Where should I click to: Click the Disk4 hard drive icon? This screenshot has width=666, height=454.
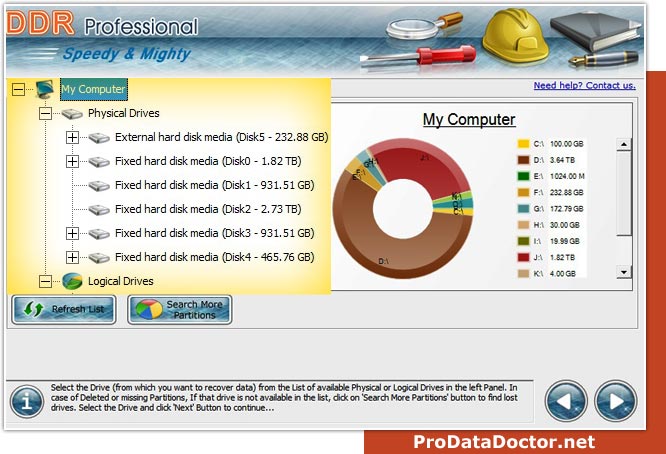(x=99, y=257)
